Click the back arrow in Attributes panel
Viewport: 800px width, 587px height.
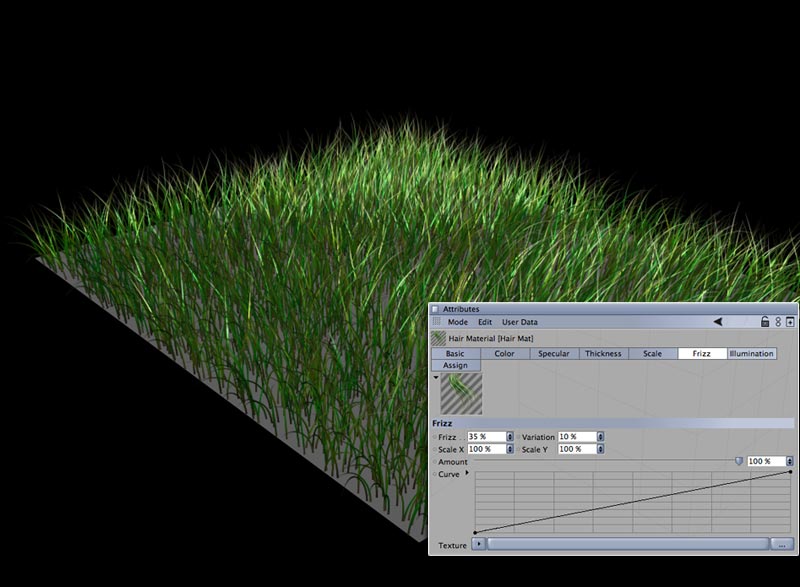(717, 322)
